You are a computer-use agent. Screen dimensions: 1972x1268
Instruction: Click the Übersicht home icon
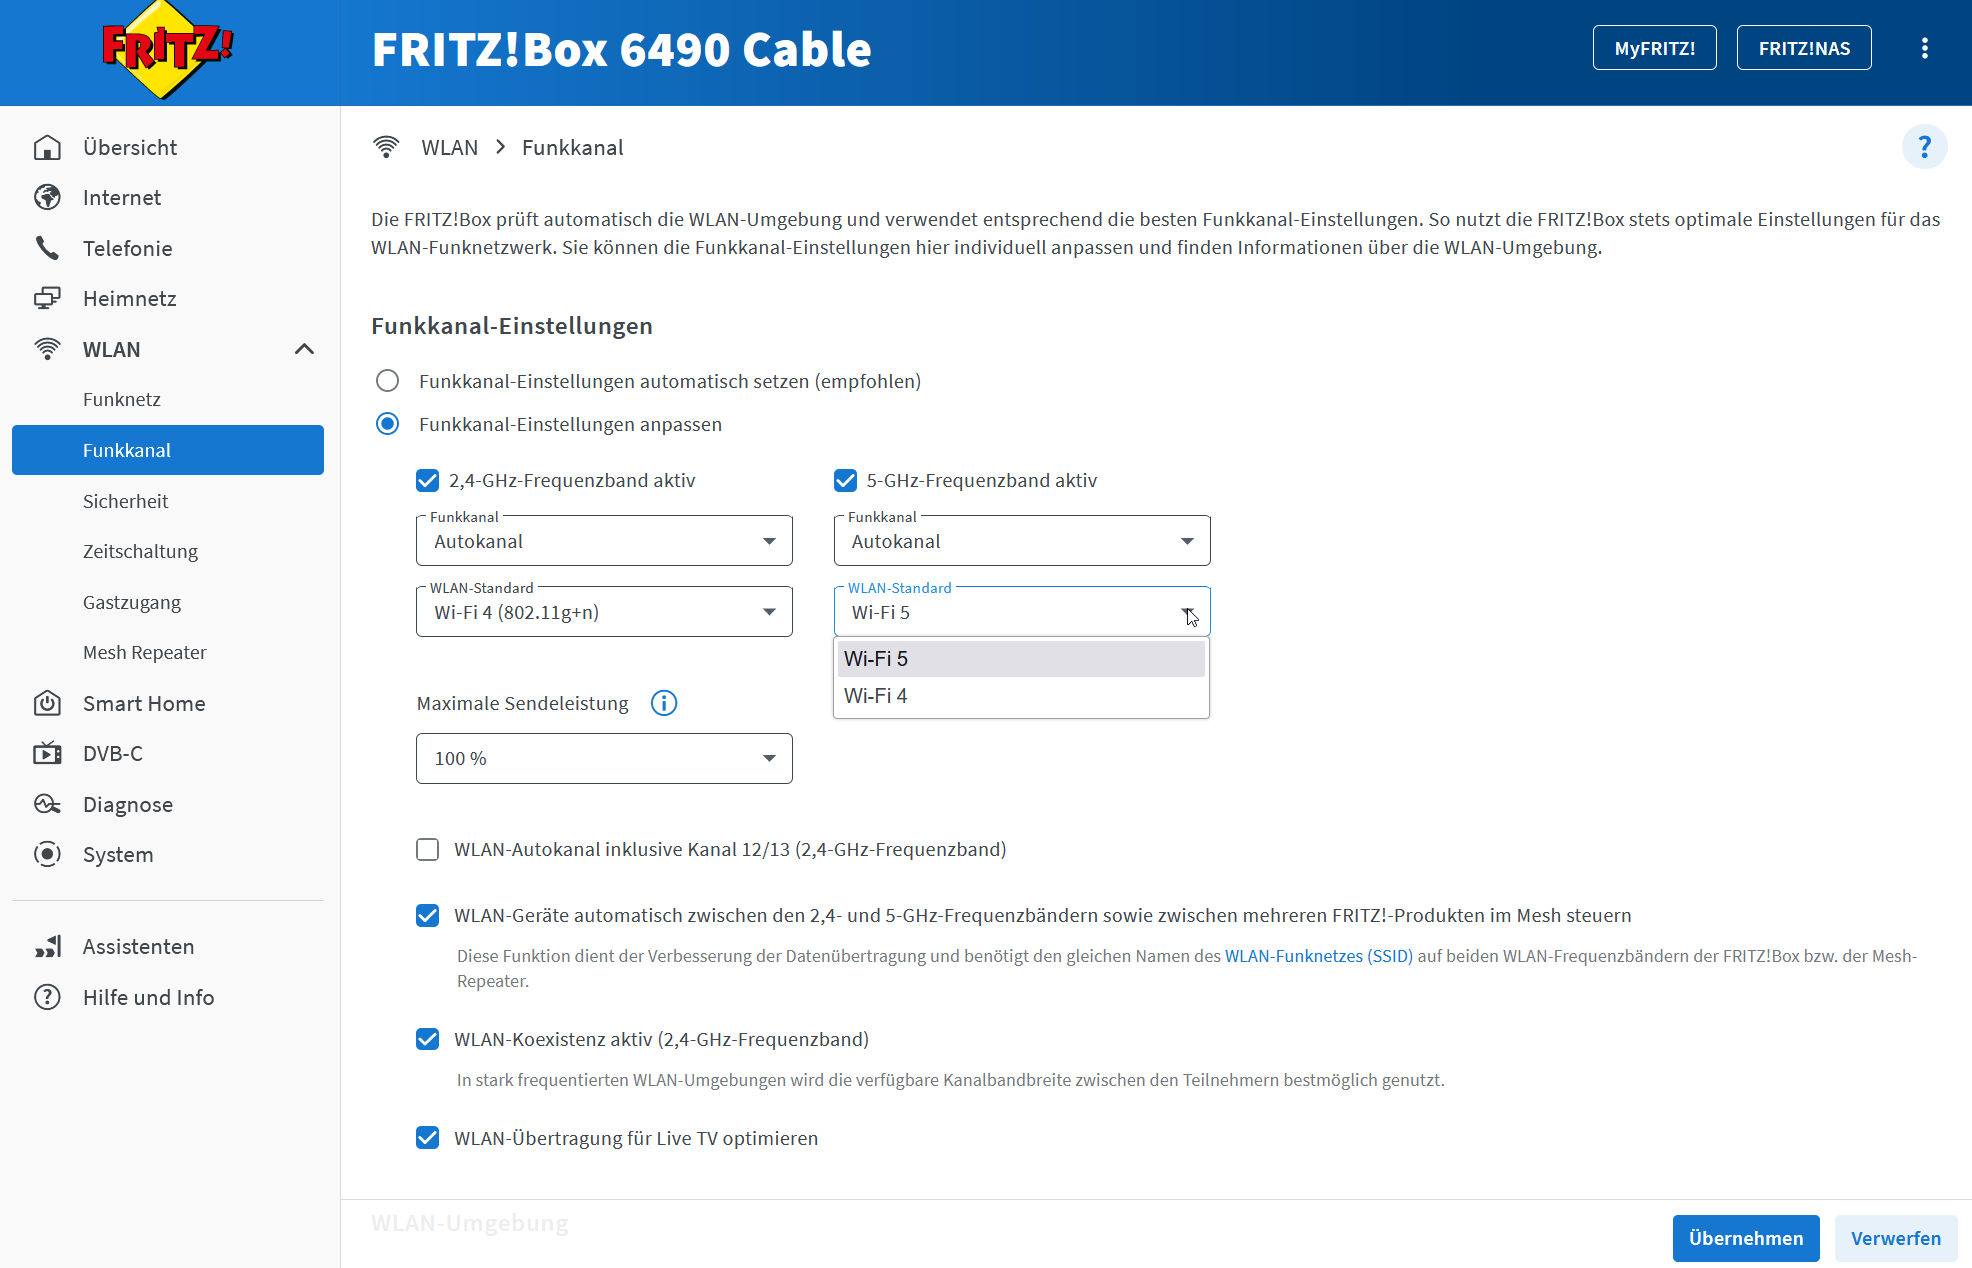47,147
